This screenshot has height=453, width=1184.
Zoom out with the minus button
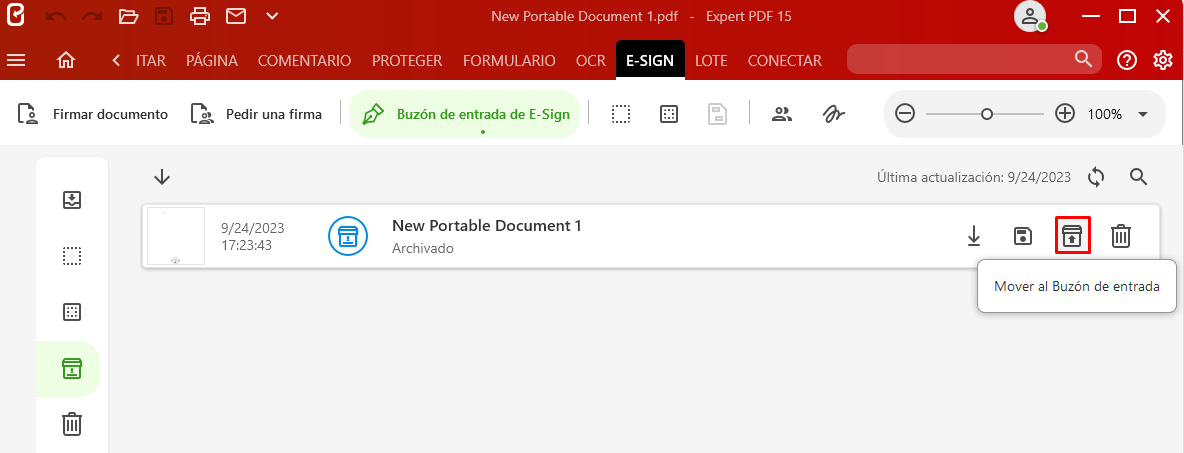click(x=905, y=114)
